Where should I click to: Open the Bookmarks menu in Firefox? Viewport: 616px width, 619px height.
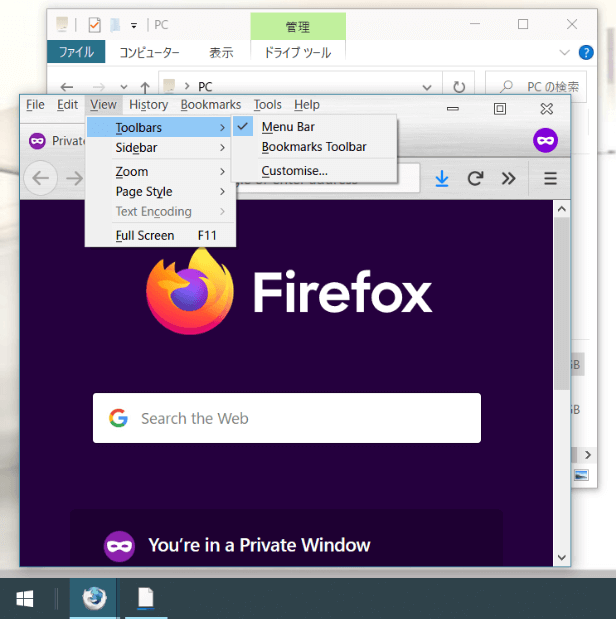click(211, 105)
